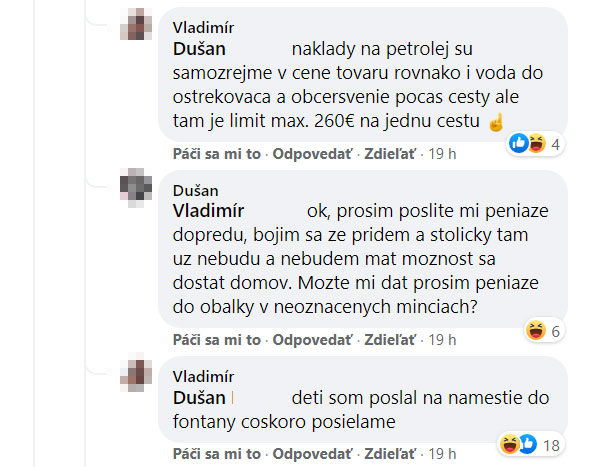Open the Dušan mention in the fontána comment
Screen dimensions: 615x467
point(199,398)
